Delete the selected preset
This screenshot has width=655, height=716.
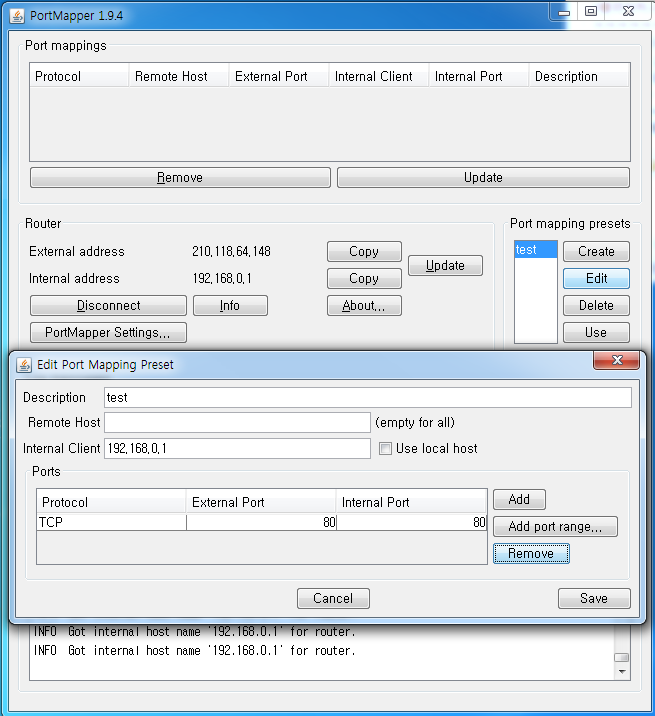tap(596, 305)
